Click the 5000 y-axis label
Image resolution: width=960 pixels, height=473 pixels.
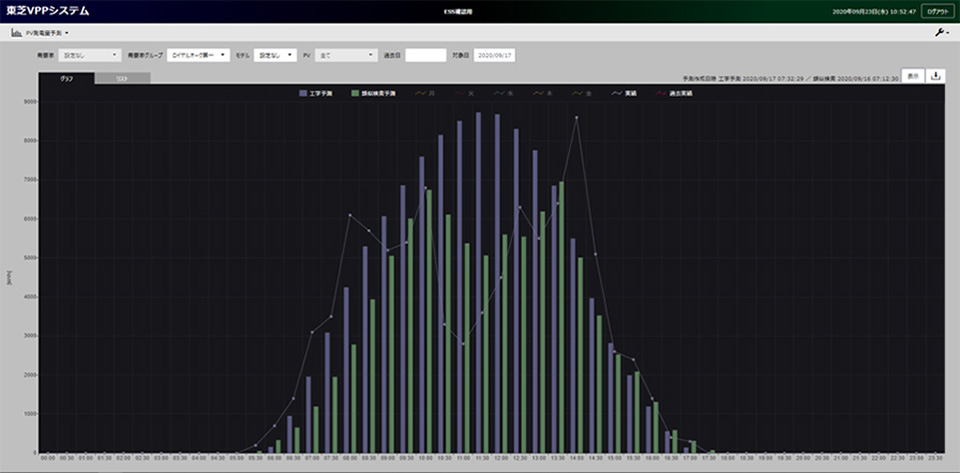tap(29, 258)
